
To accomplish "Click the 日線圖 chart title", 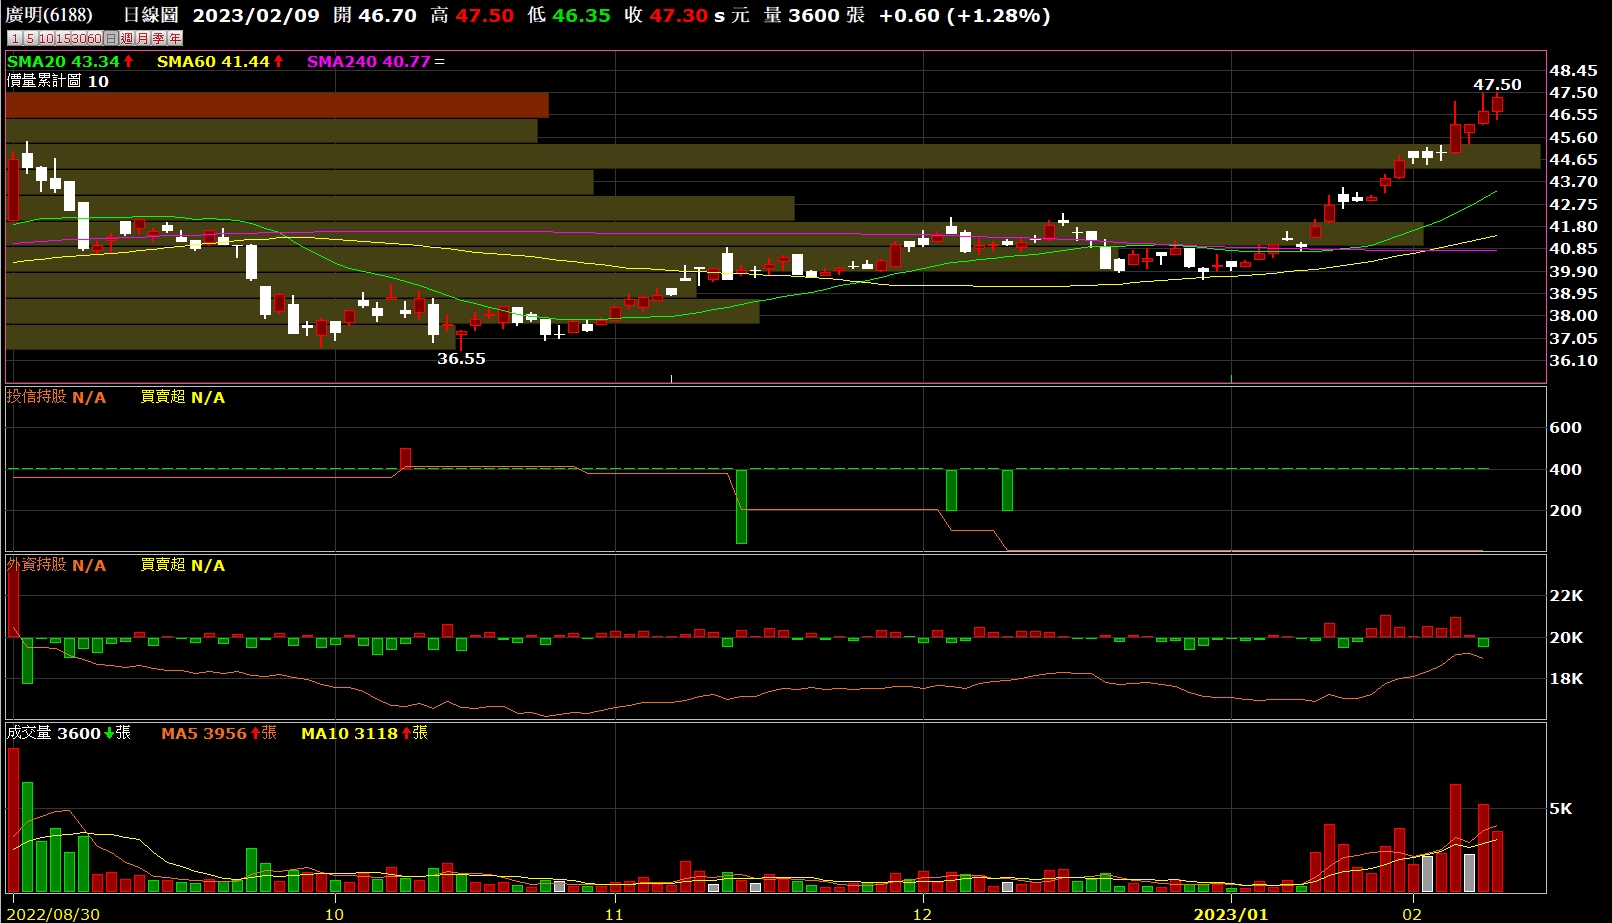I will pos(151,15).
